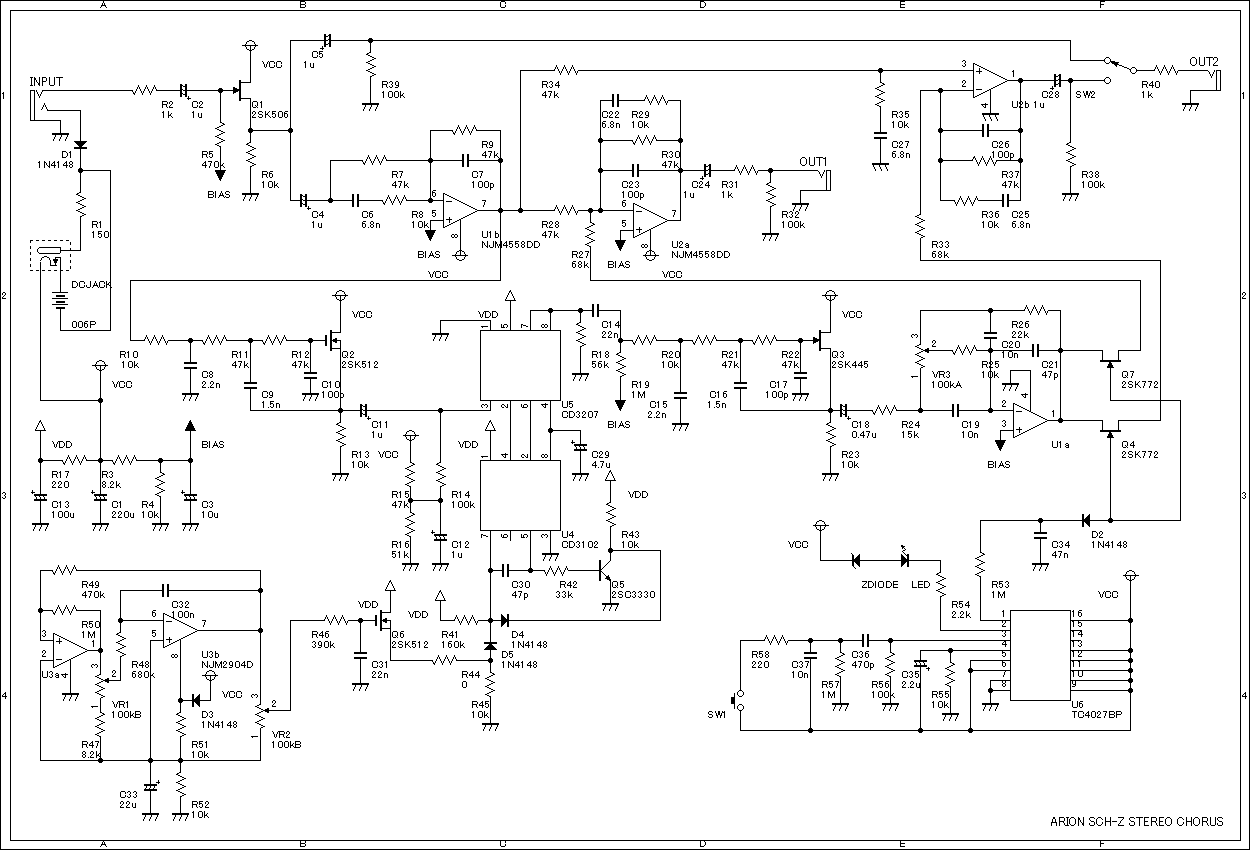The image size is (1250, 850).
Task: Click the U1b NJM4558DD op-amp symbol
Action: click(x=459, y=210)
